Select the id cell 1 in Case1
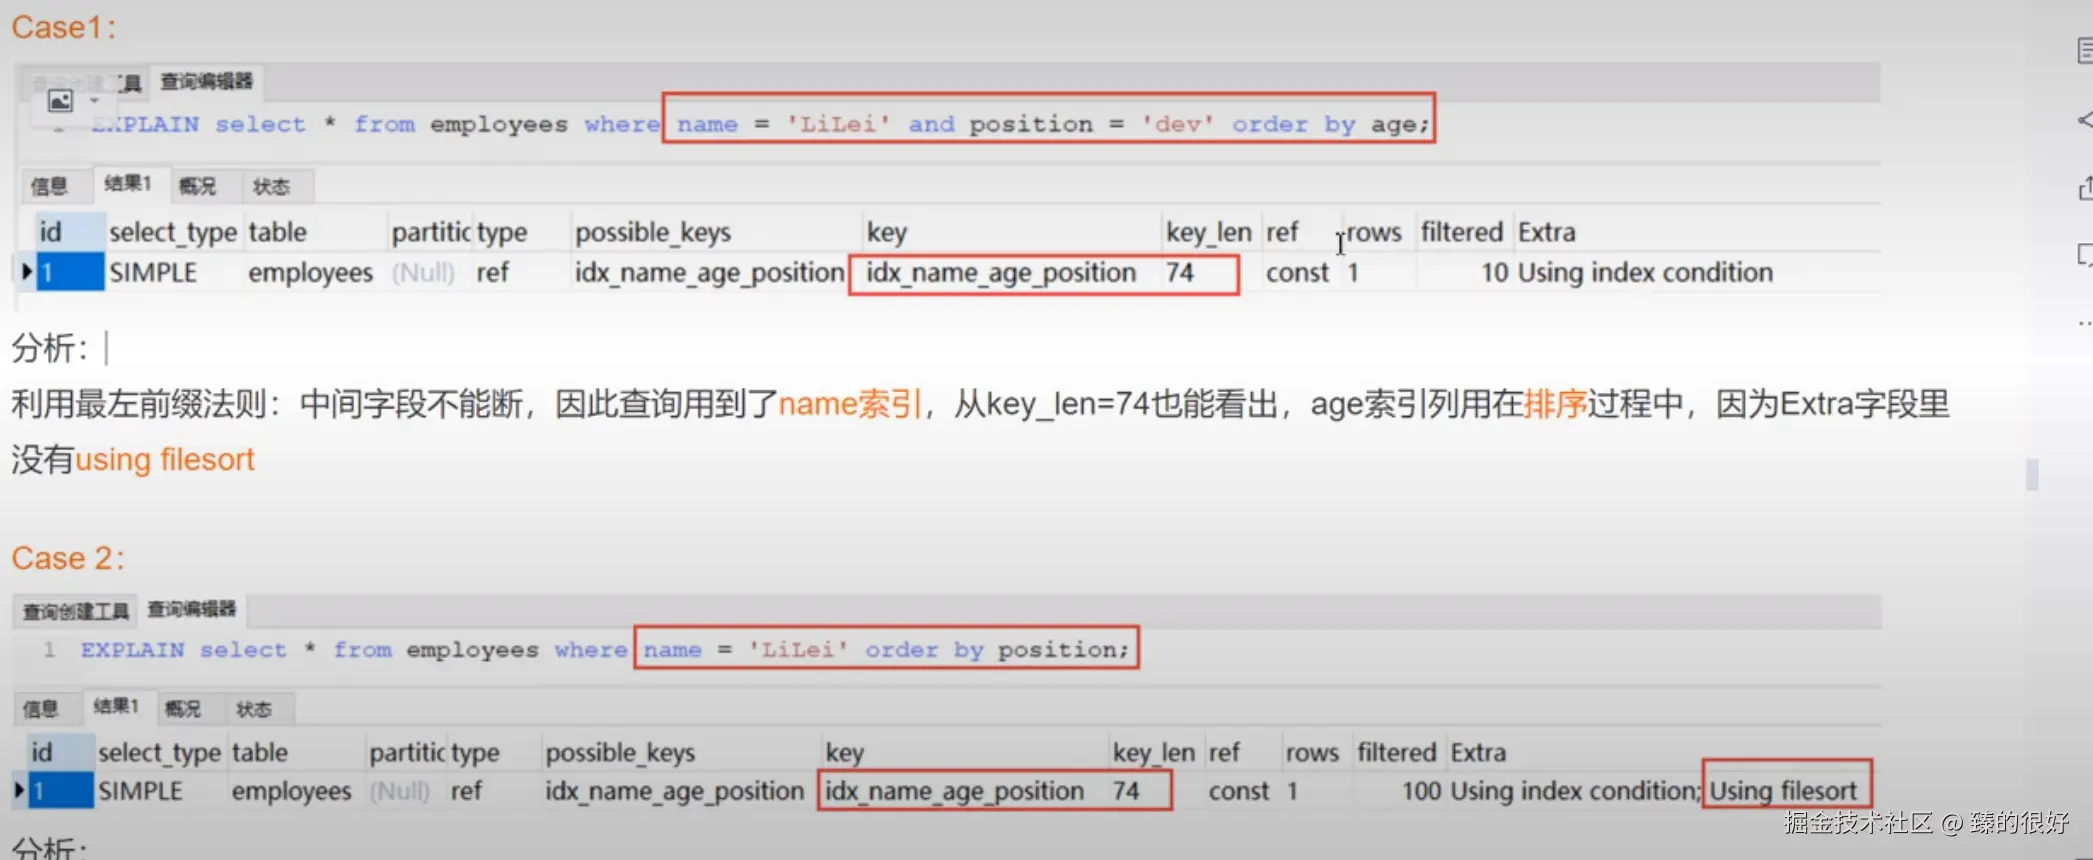Viewport: 2093px width, 860px height. [x=70, y=272]
